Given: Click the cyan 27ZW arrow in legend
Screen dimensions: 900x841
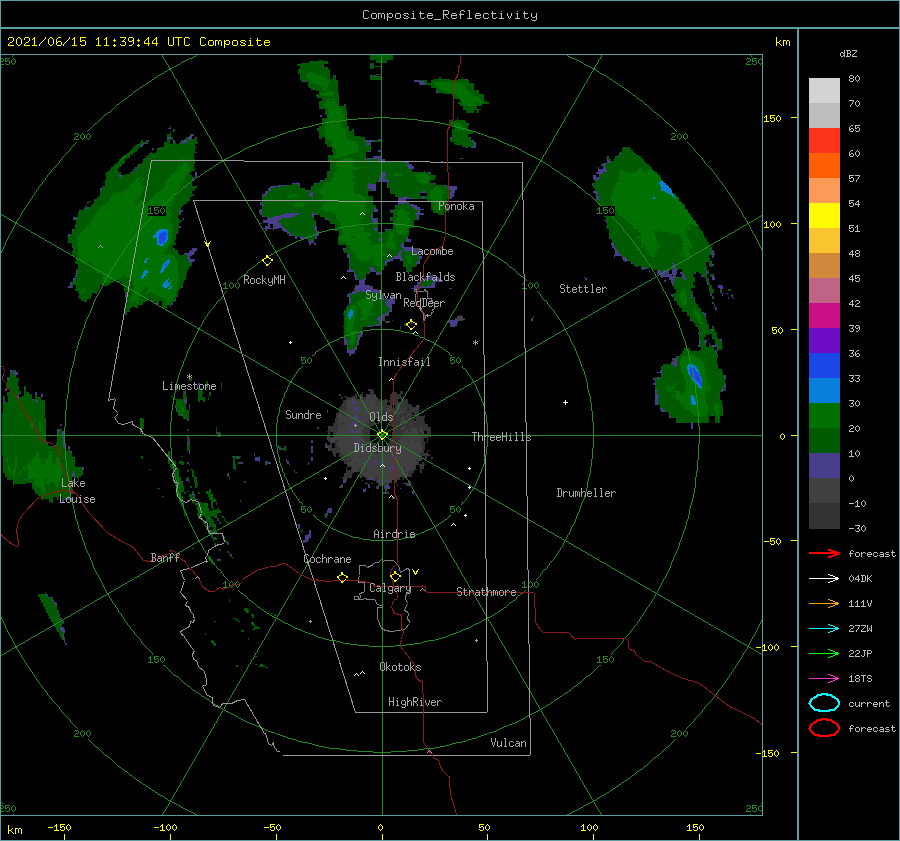Looking at the screenshot, I should (x=824, y=629).
